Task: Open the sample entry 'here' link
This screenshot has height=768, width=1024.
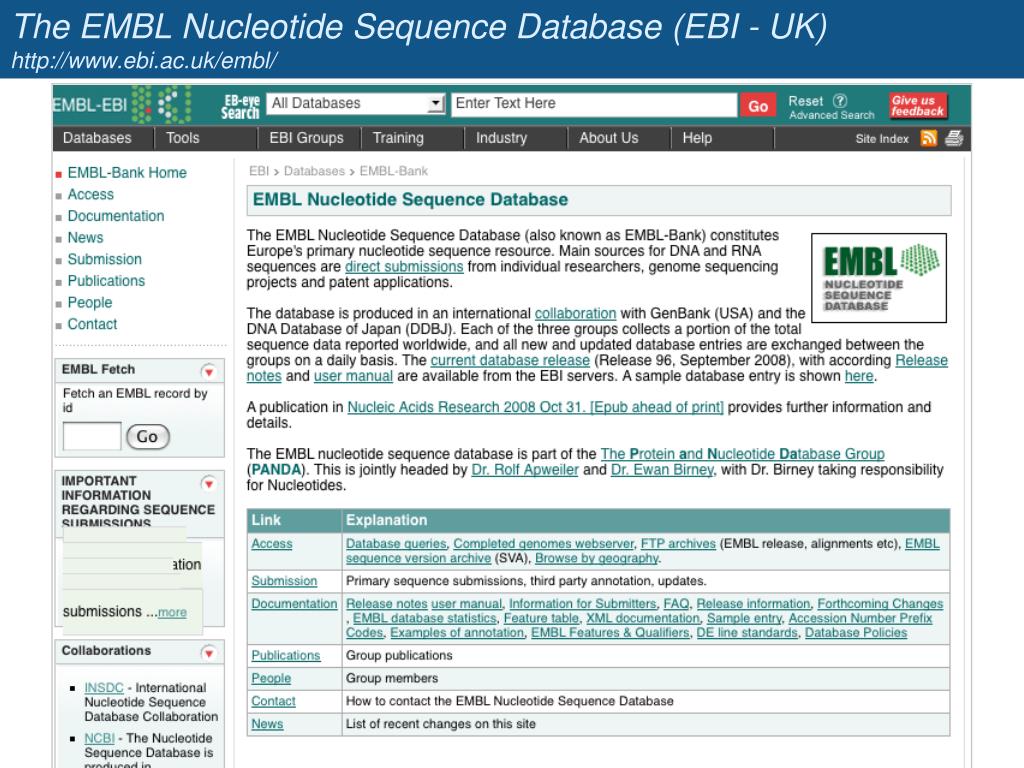Action: tap(859, 376)
